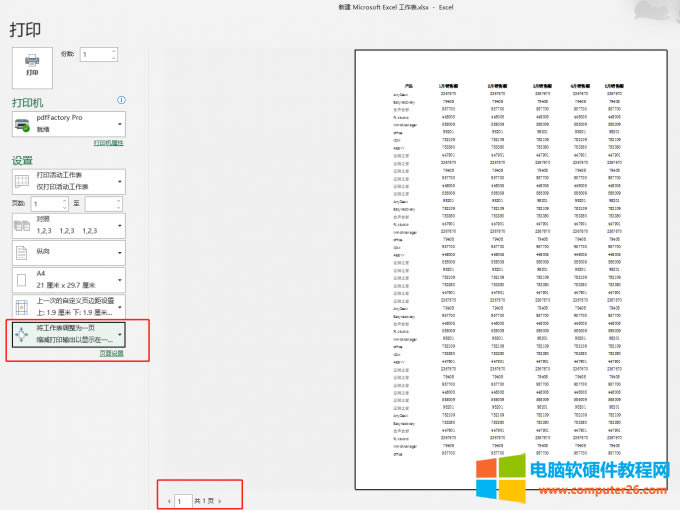Click the A4 paper size icon
This screenshot has width=680, height=510.
[x=22, y=280]
